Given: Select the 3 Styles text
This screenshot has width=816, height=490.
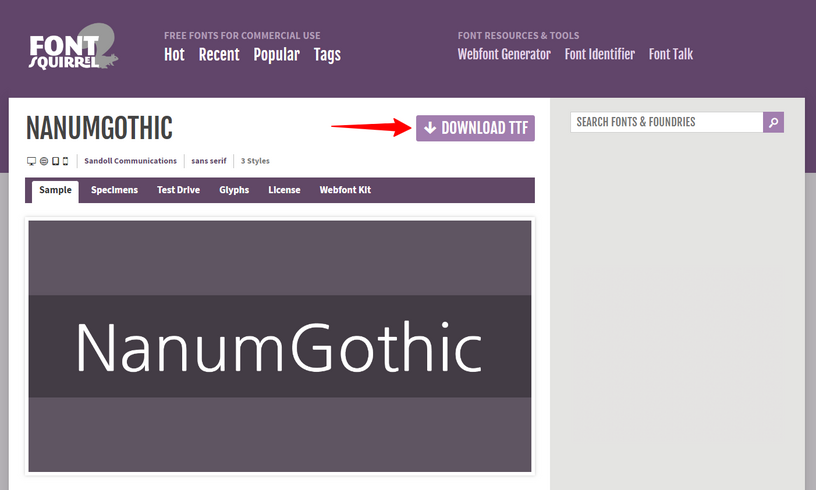Looking at the screenshot, I should pos(255,161).
